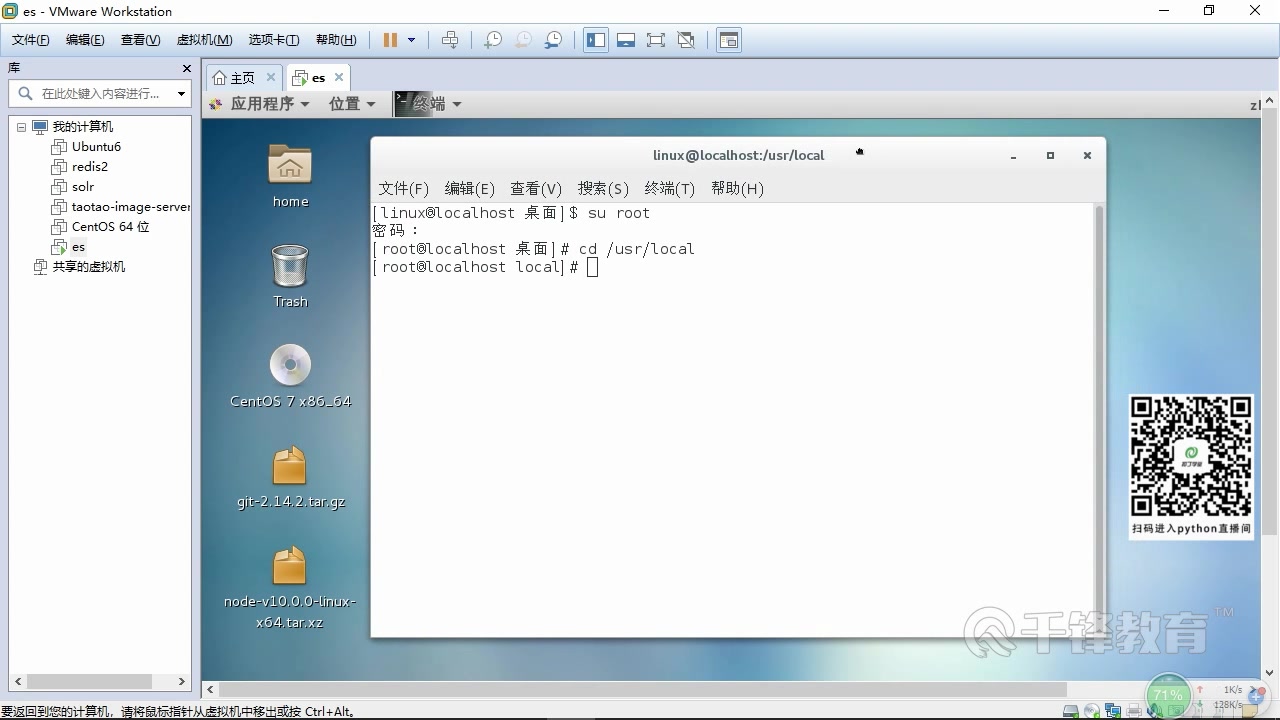Click the terminal command line cursor area

coord(592,267)
